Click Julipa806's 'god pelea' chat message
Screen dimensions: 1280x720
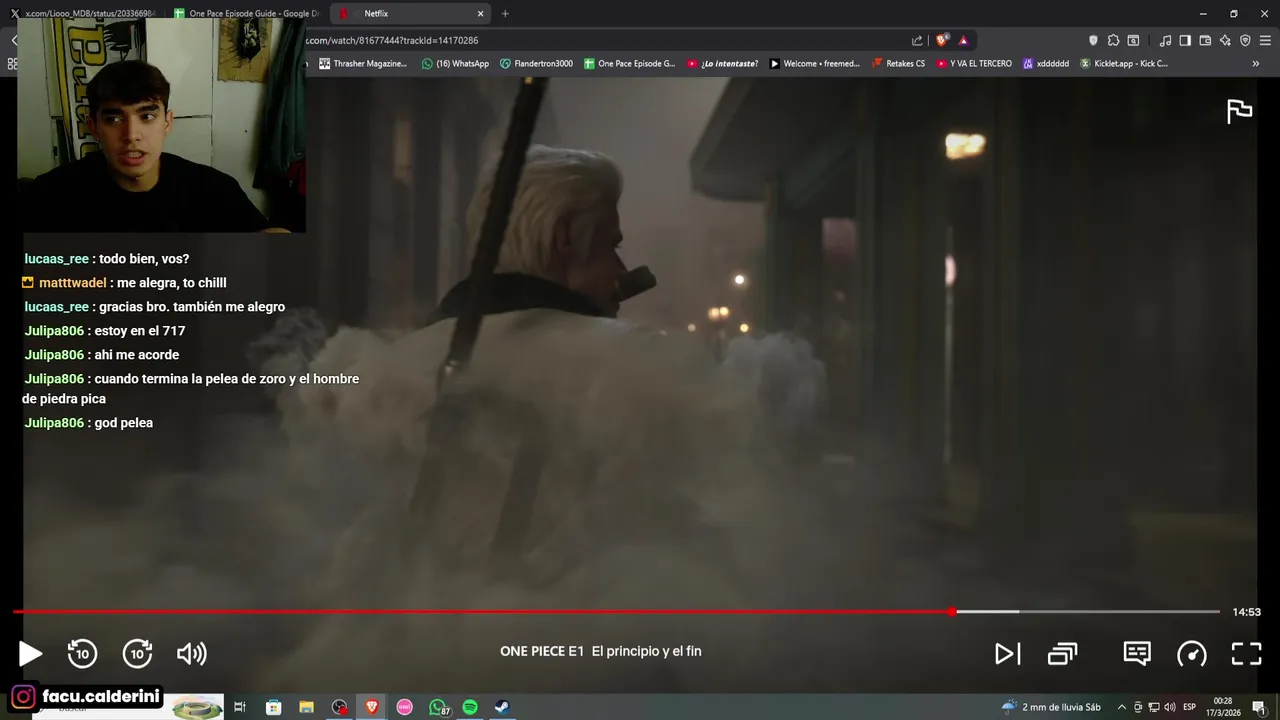[88, 423]
